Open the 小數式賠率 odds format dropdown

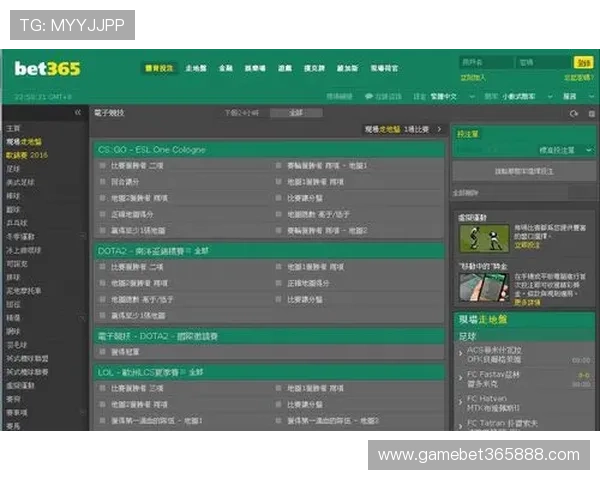527,96
